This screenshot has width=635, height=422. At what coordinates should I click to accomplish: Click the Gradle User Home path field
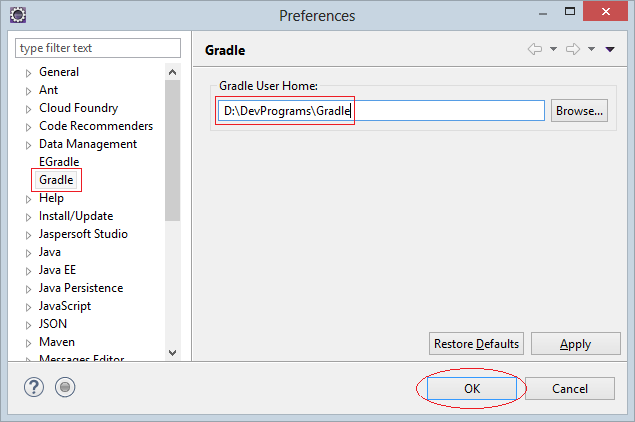pyautogui.click(x=381, y=111)
